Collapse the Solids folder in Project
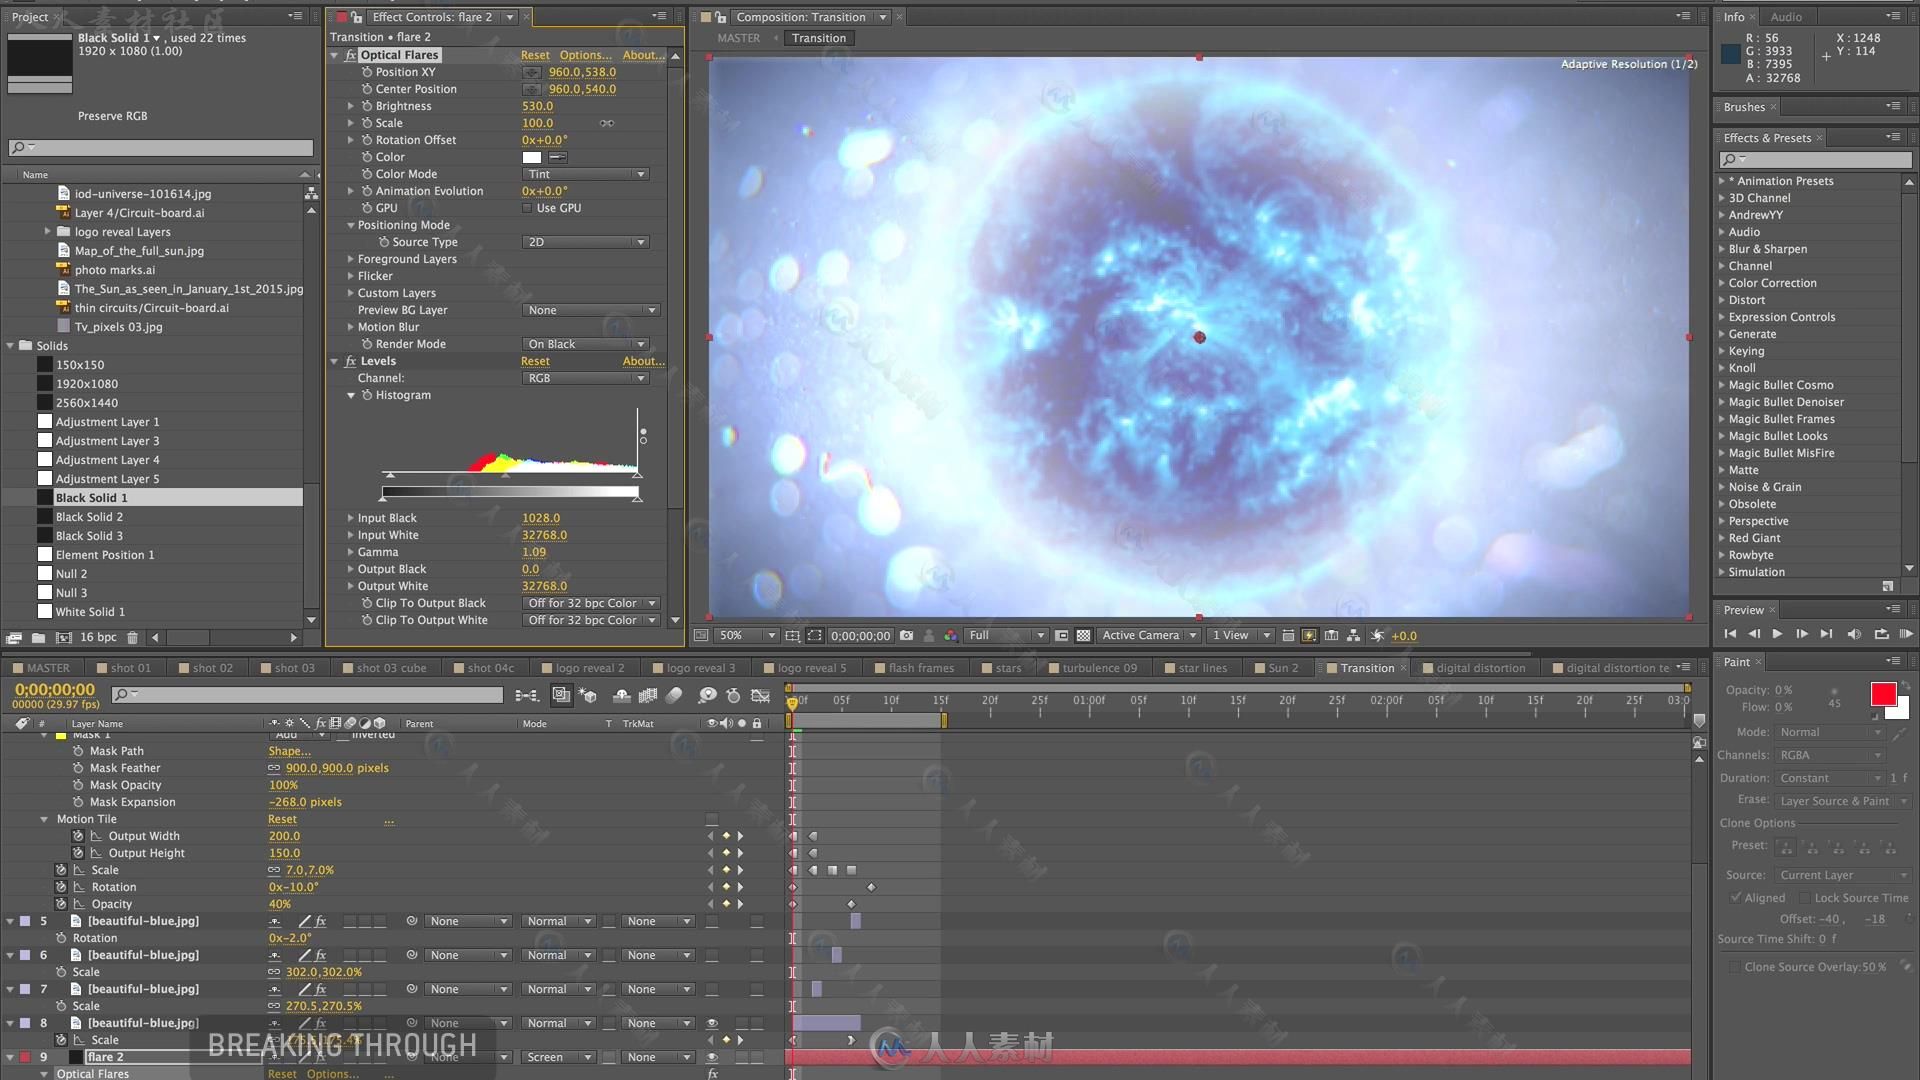The height and width of the screenshot is (1080, 1920). tap(10, 346)
